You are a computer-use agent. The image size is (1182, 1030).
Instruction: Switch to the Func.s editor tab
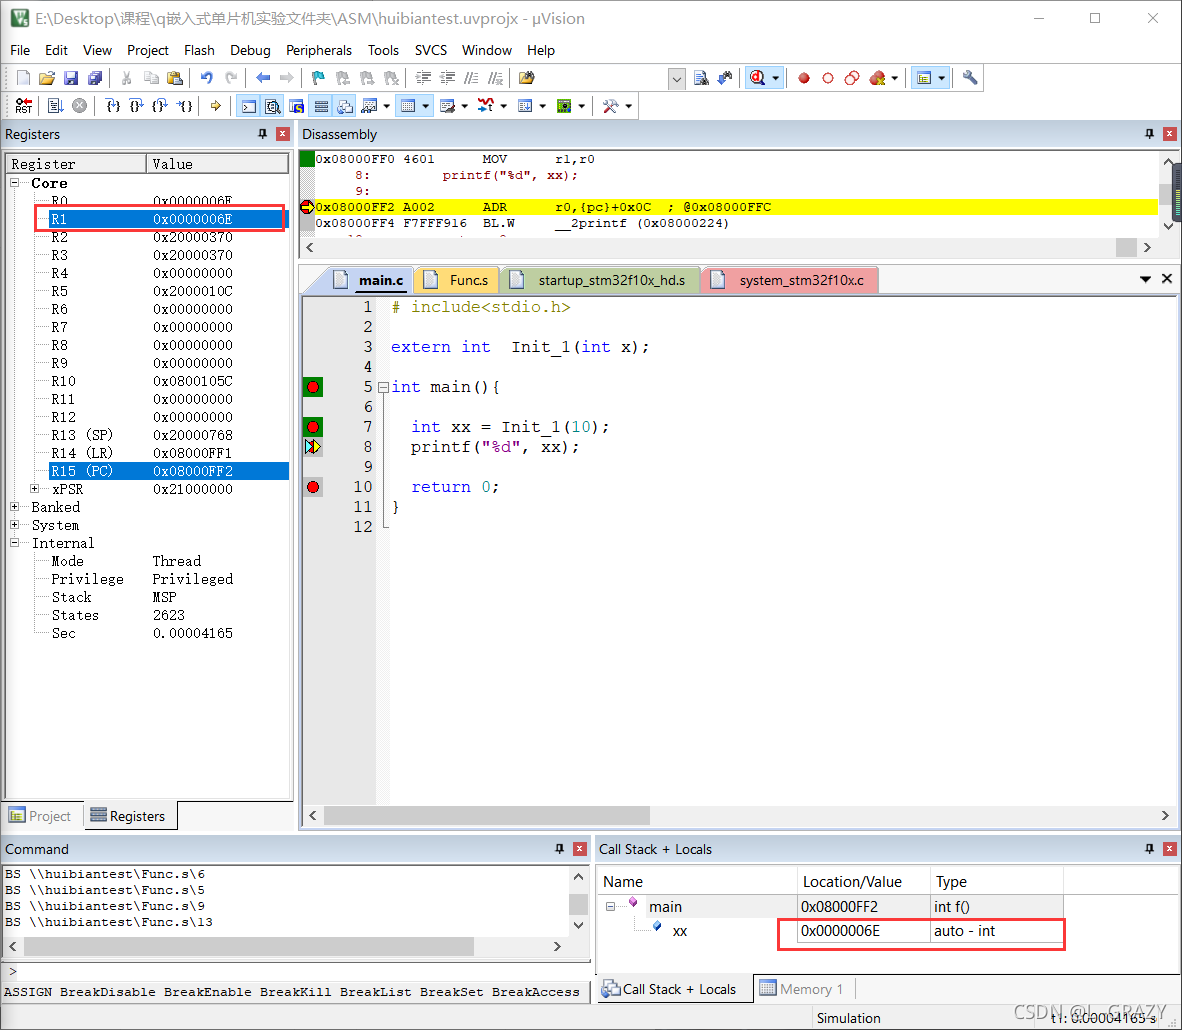[x=456, y=280]
